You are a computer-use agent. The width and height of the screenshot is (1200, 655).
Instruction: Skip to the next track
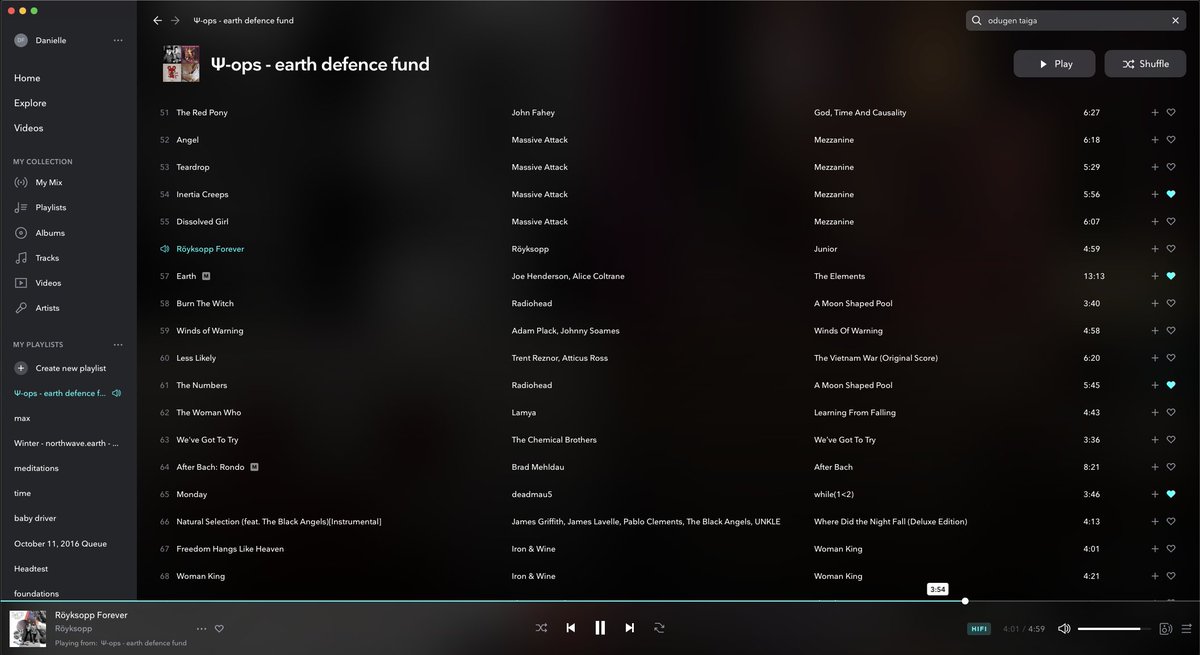[629, 628]
